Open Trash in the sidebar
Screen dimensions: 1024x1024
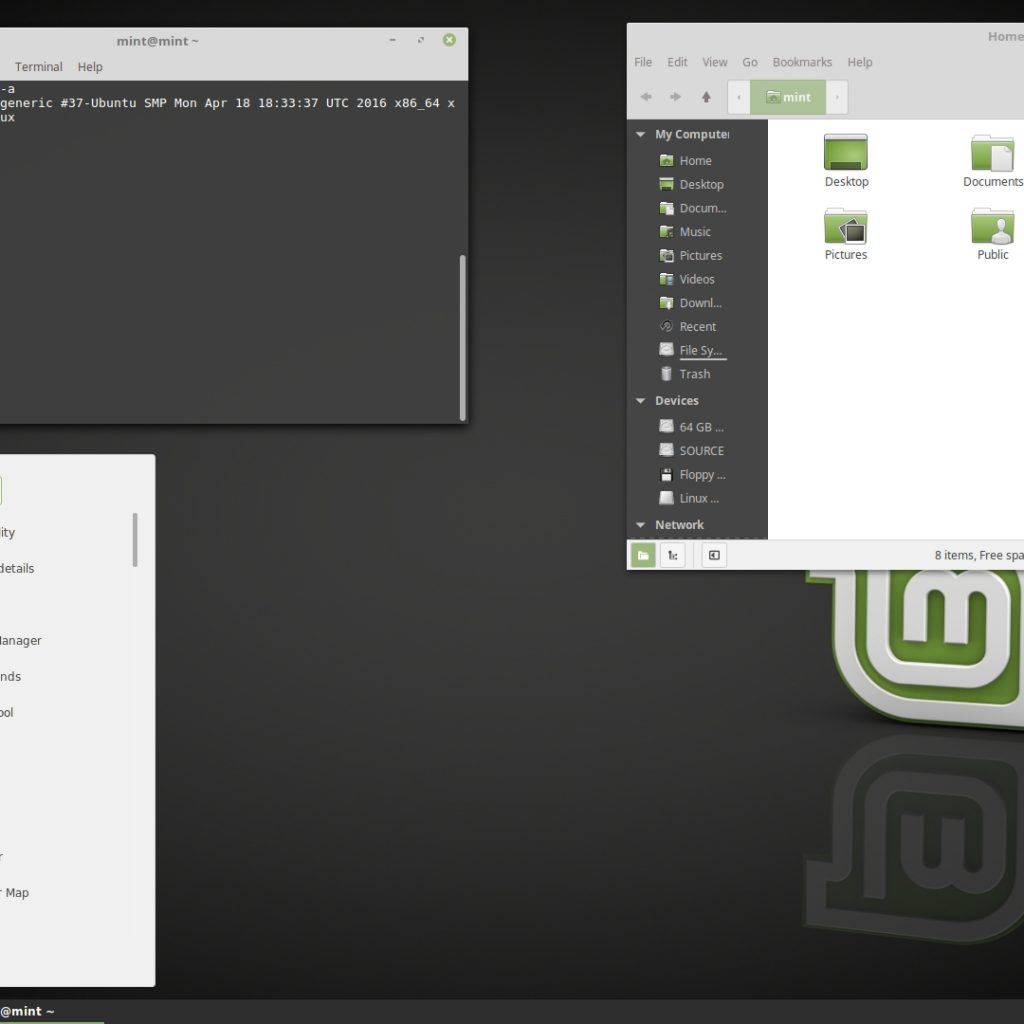point(696,374)
